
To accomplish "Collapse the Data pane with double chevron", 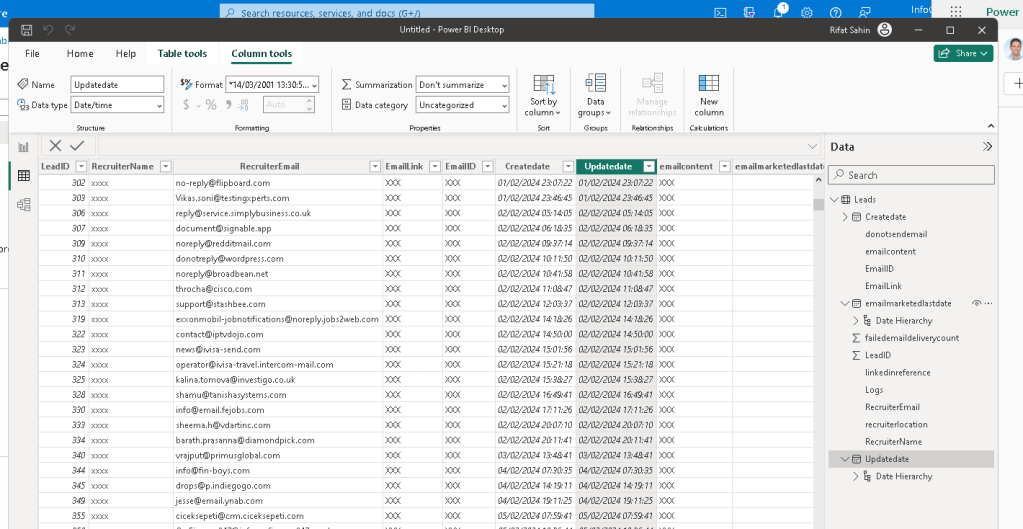I will pos(987,147).
